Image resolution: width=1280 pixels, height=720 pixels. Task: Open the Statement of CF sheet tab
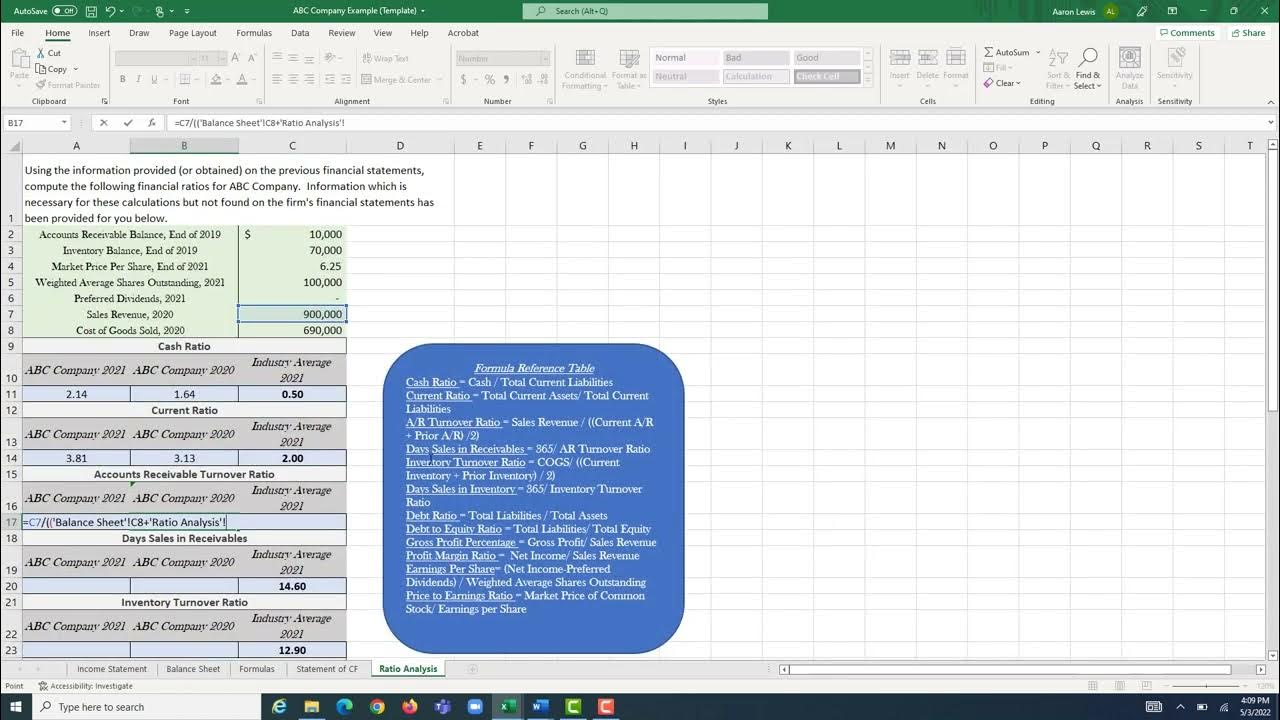click(327, 669)
